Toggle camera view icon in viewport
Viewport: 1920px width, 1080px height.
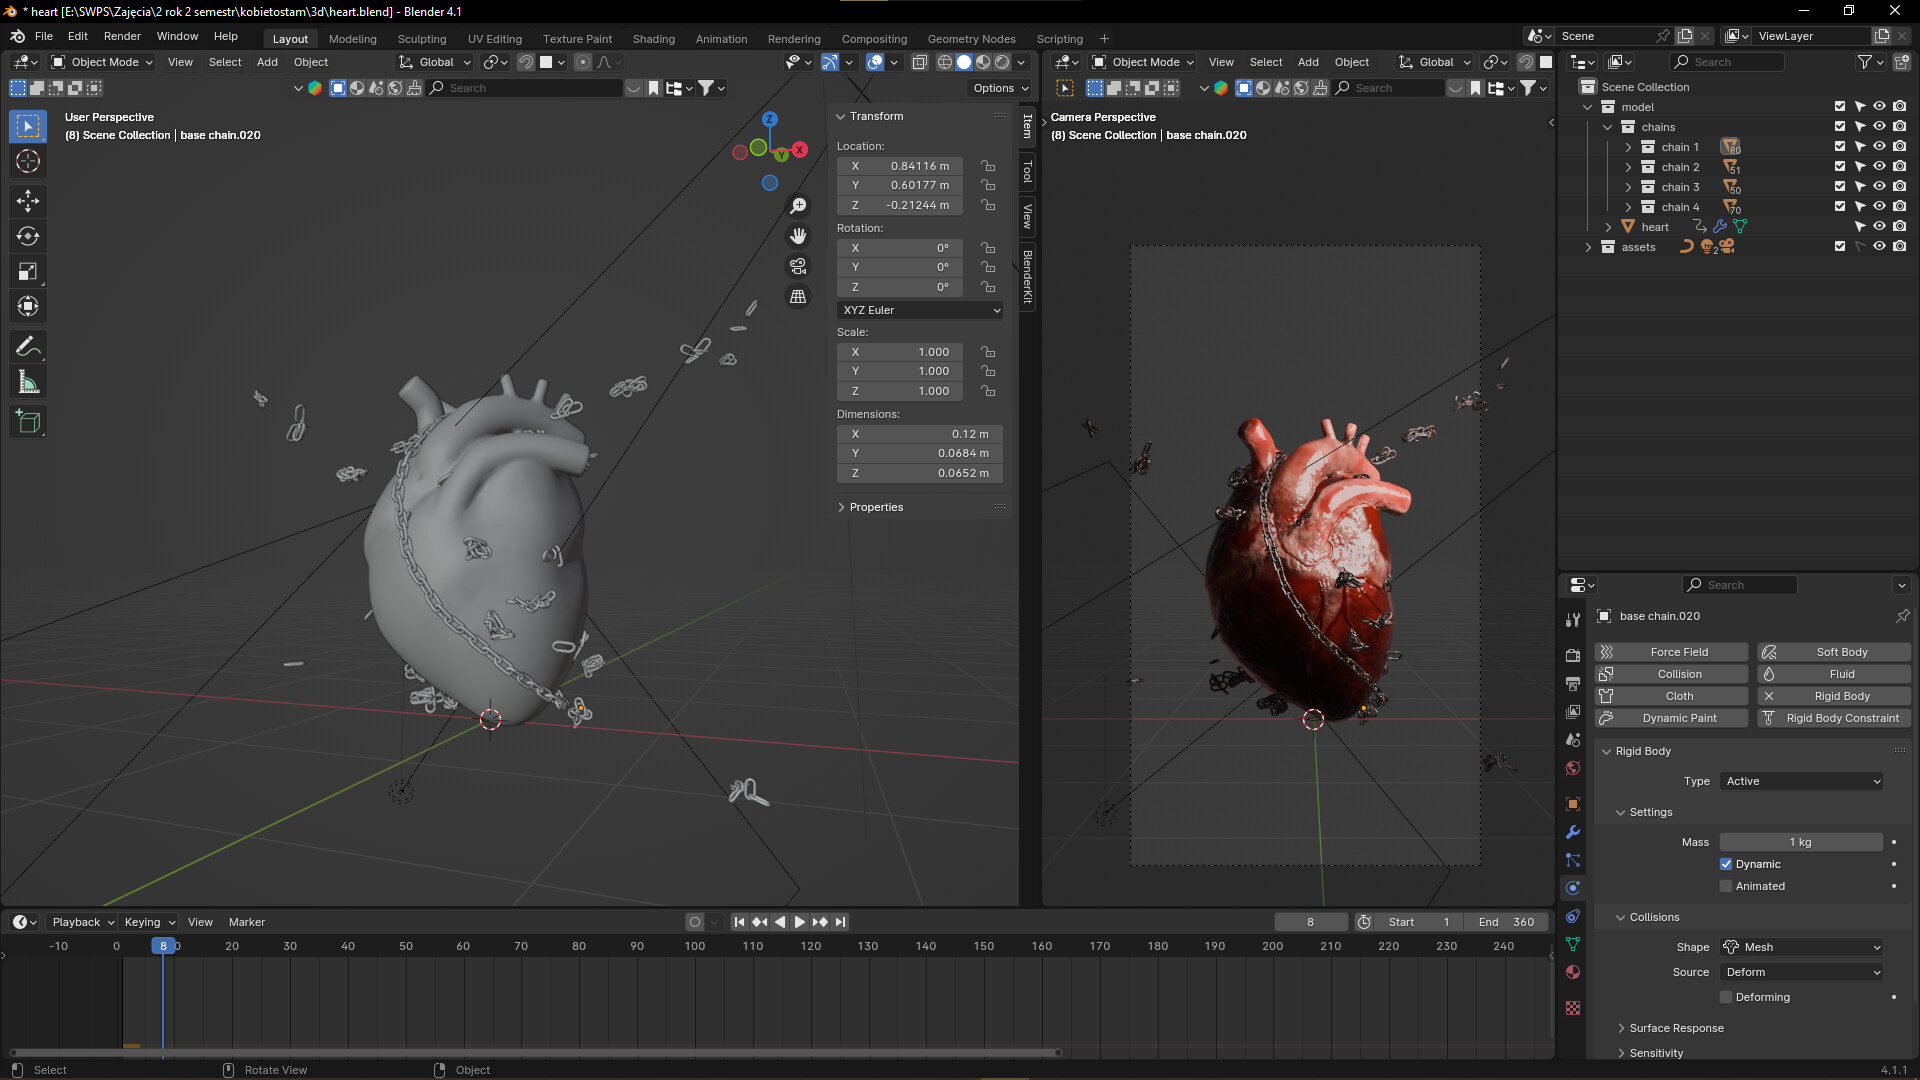pos(798,266)
